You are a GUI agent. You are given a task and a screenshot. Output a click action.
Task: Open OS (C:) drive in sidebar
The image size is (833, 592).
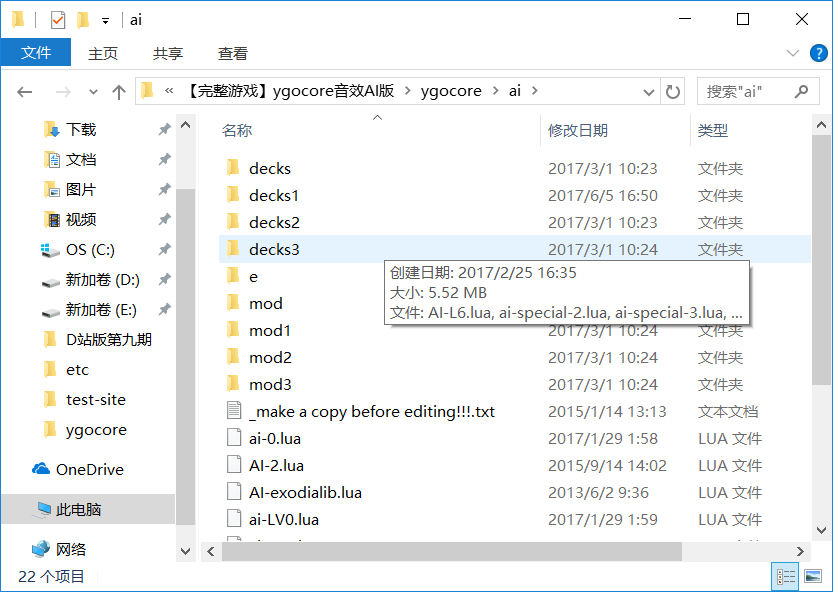click(90, 249)
